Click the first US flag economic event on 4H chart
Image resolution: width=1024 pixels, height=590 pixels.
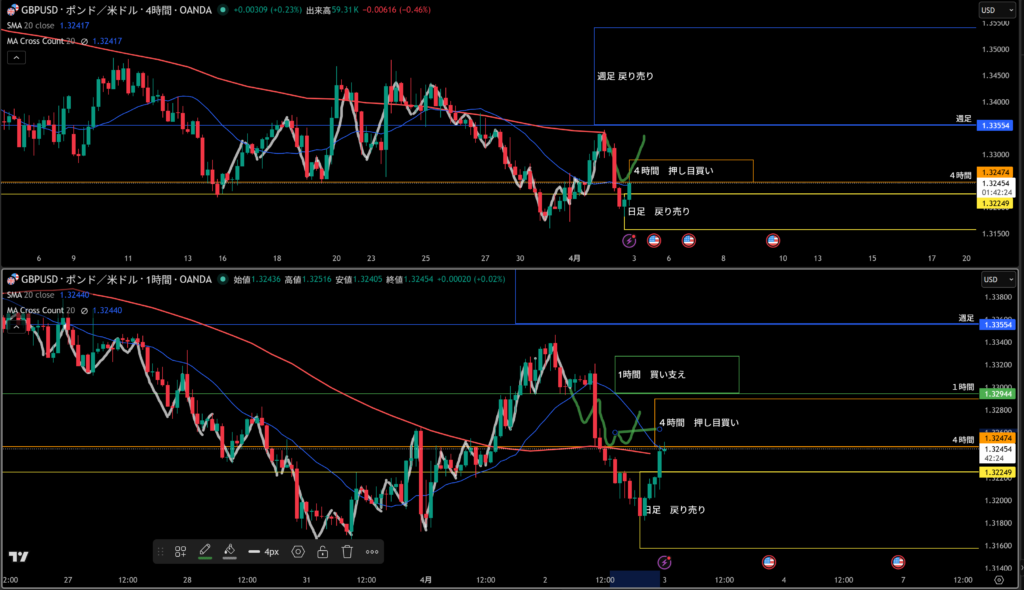click(x=654, y=240)
